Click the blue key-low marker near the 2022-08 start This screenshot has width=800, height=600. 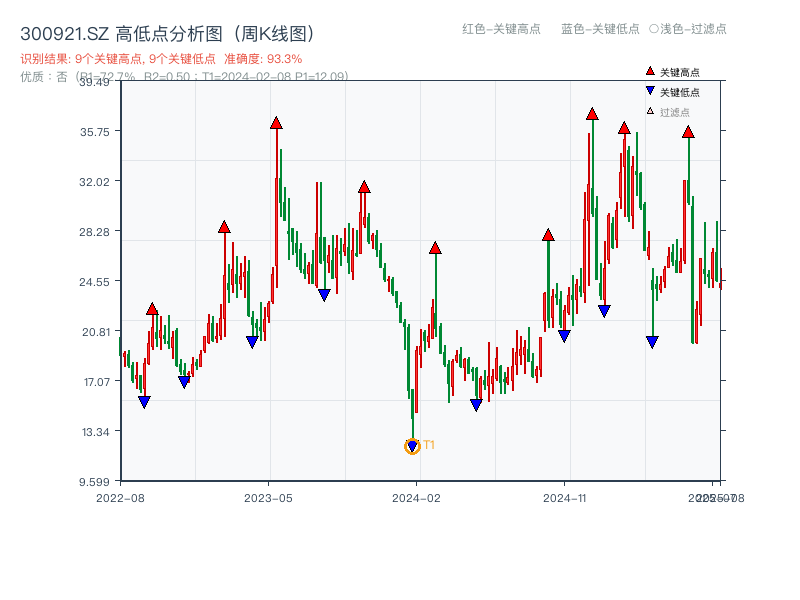pyautogui.click(x=142, y=401)
